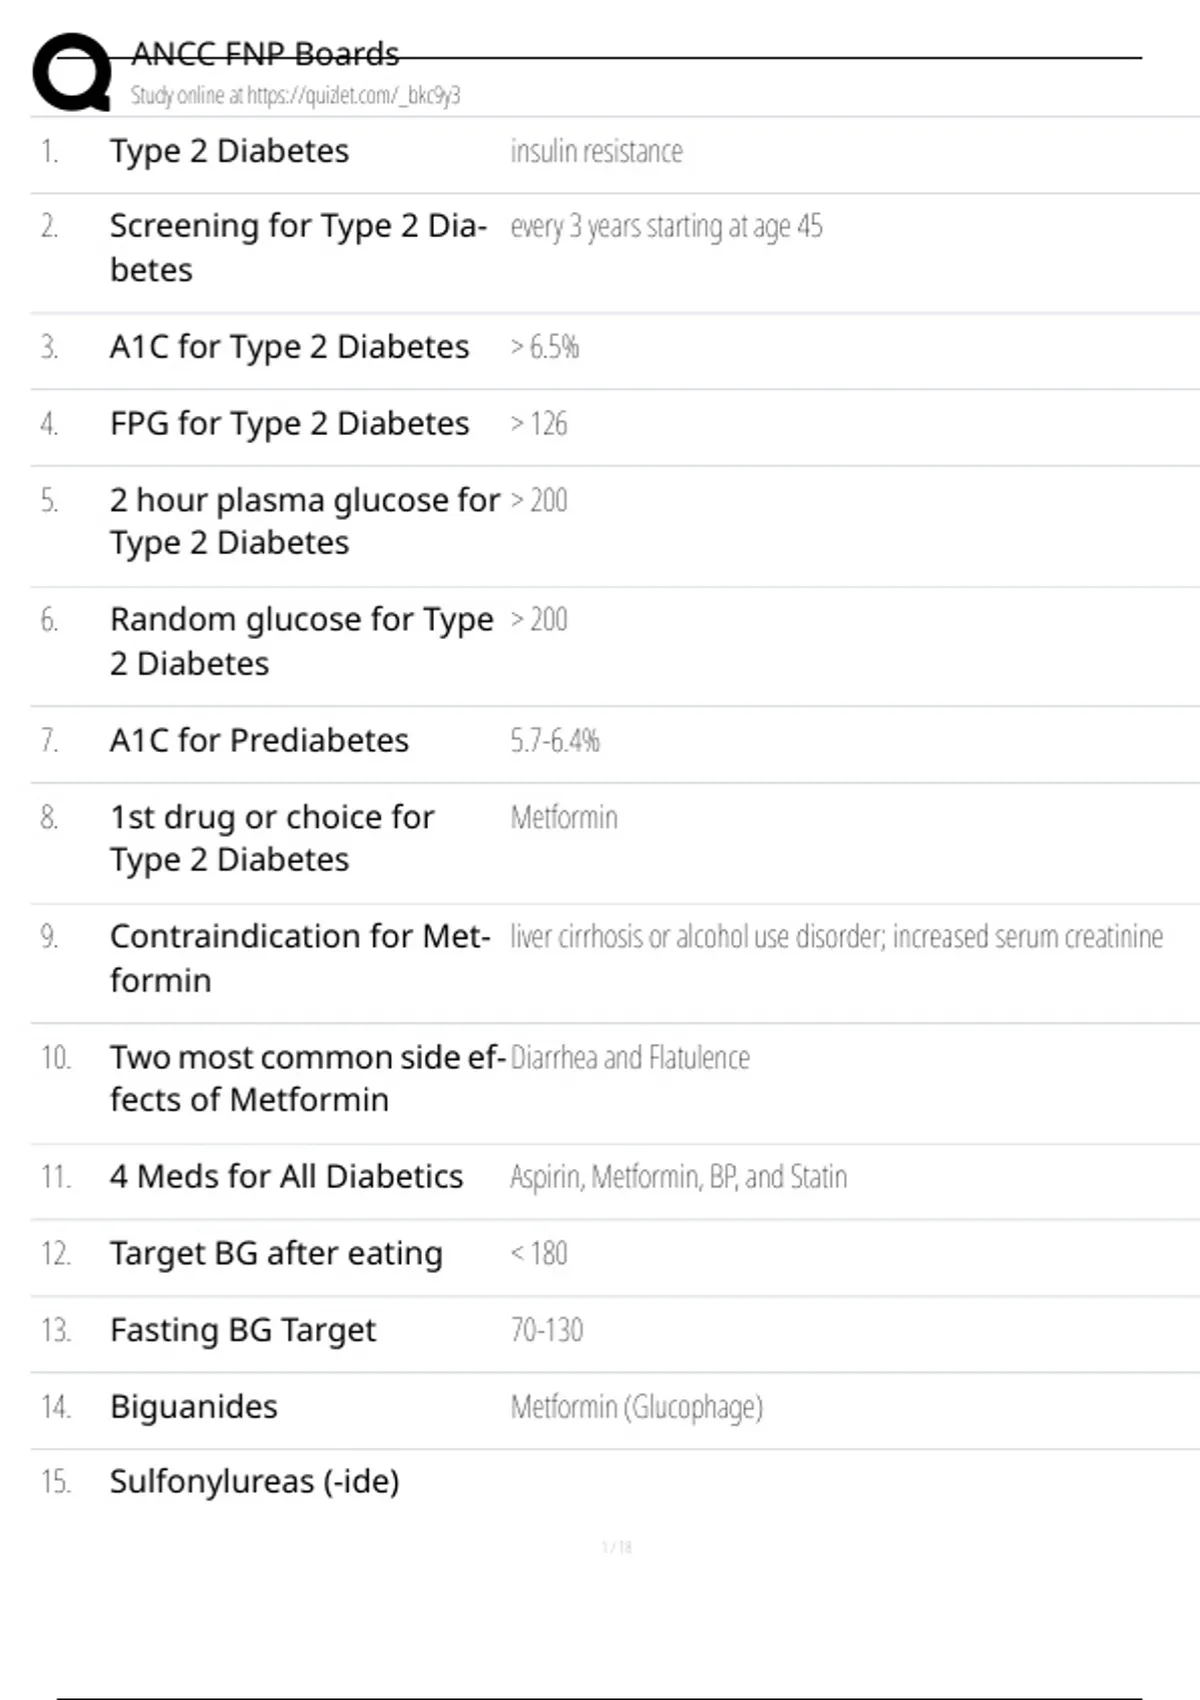Click the 70-130 fasting target answer
The height and width of the screenshot is (1700, 1200).
tap(547, 1331)
